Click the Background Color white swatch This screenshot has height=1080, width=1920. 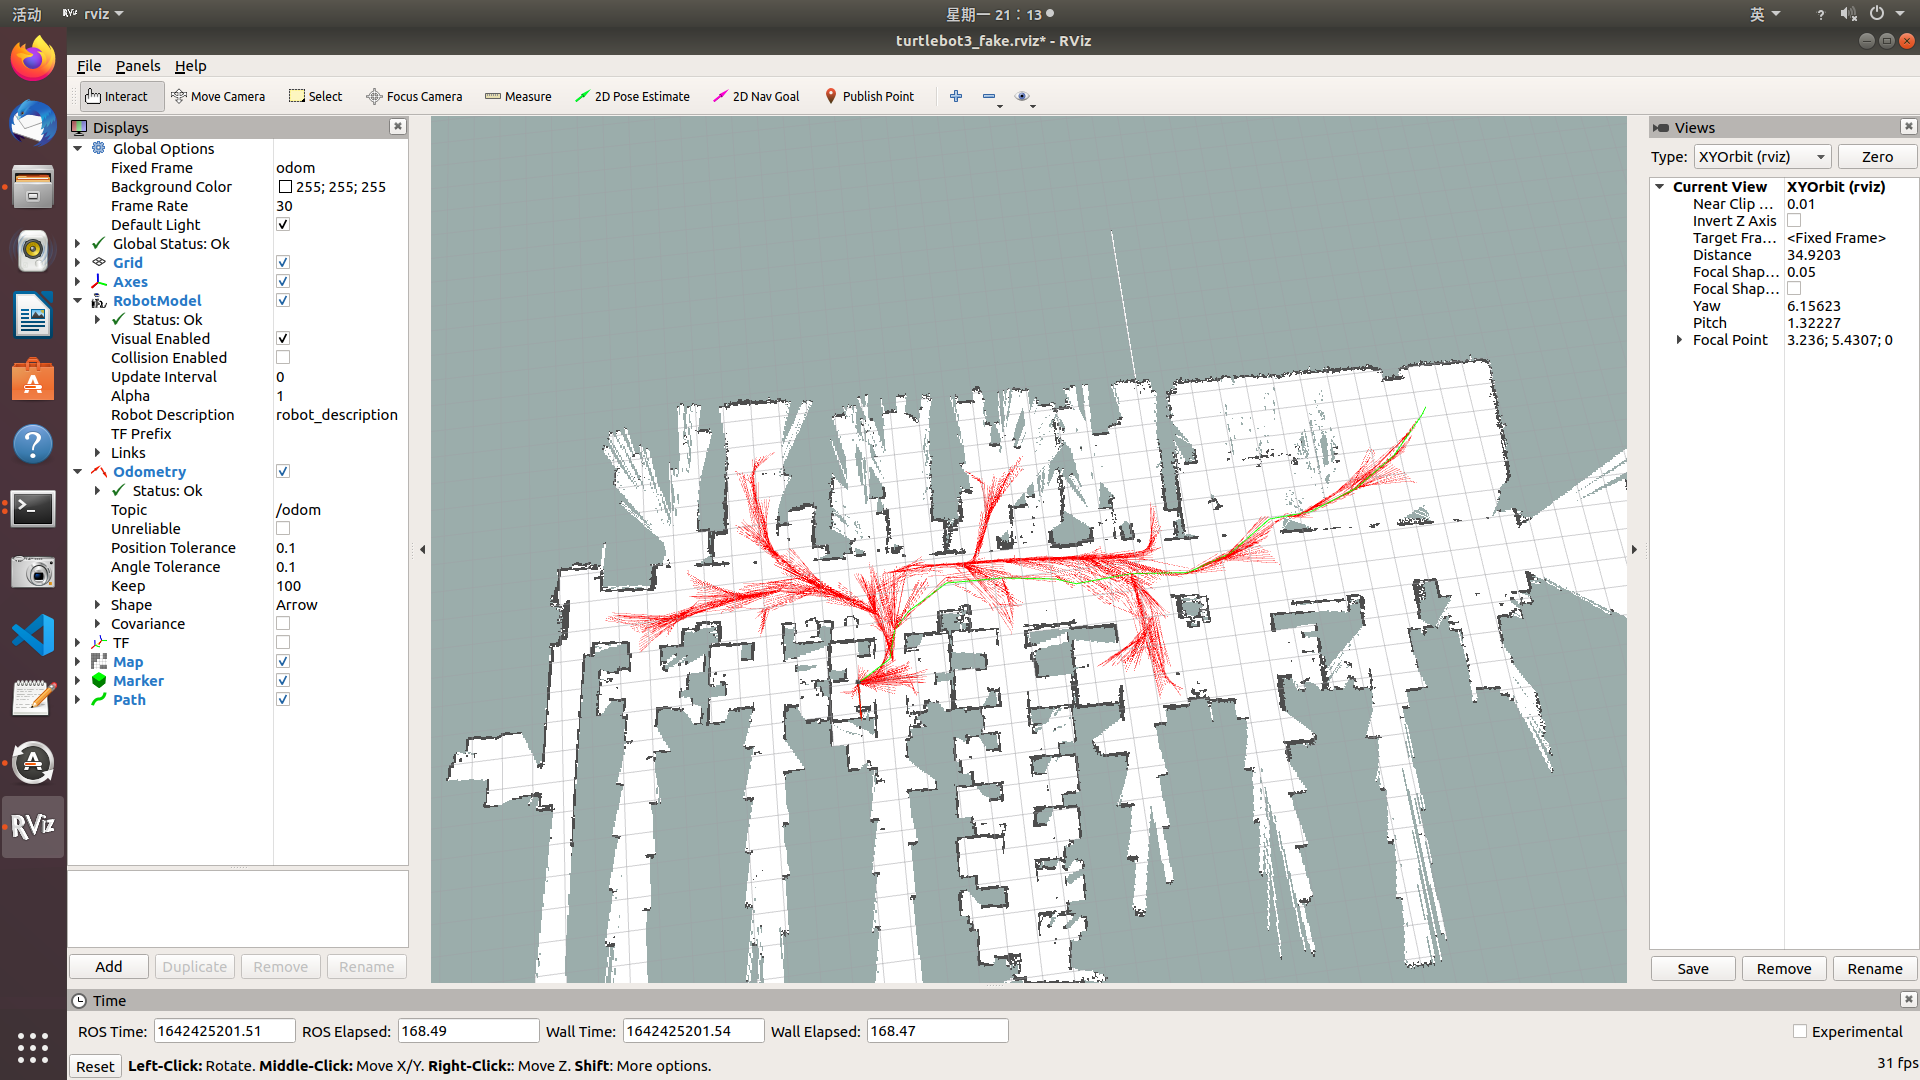(x=284, y=186)
